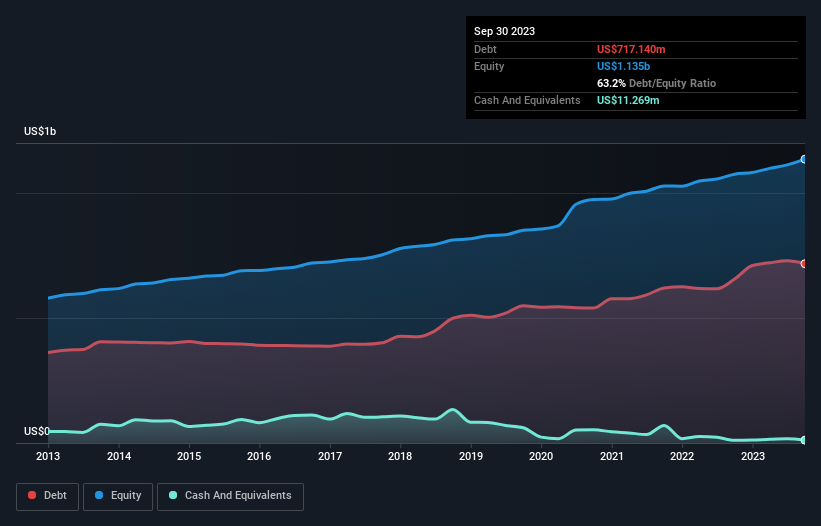The width and height of the screenshot is (821, 526).
Task: Click the US$717.140m debt value
Action: click(x=631, y=49)
